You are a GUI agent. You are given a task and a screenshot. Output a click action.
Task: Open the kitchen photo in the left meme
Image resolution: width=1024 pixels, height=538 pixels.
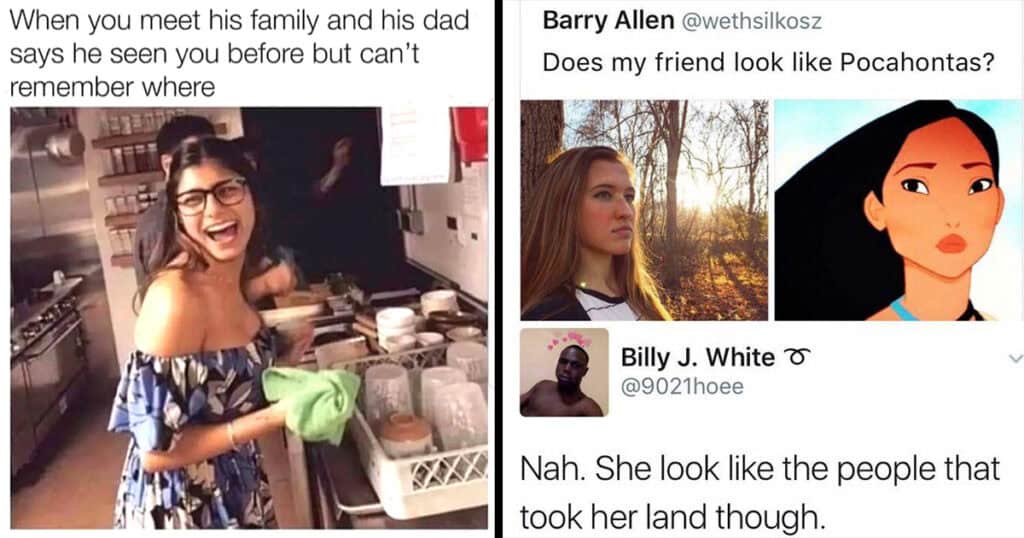(x=249, y=317)
